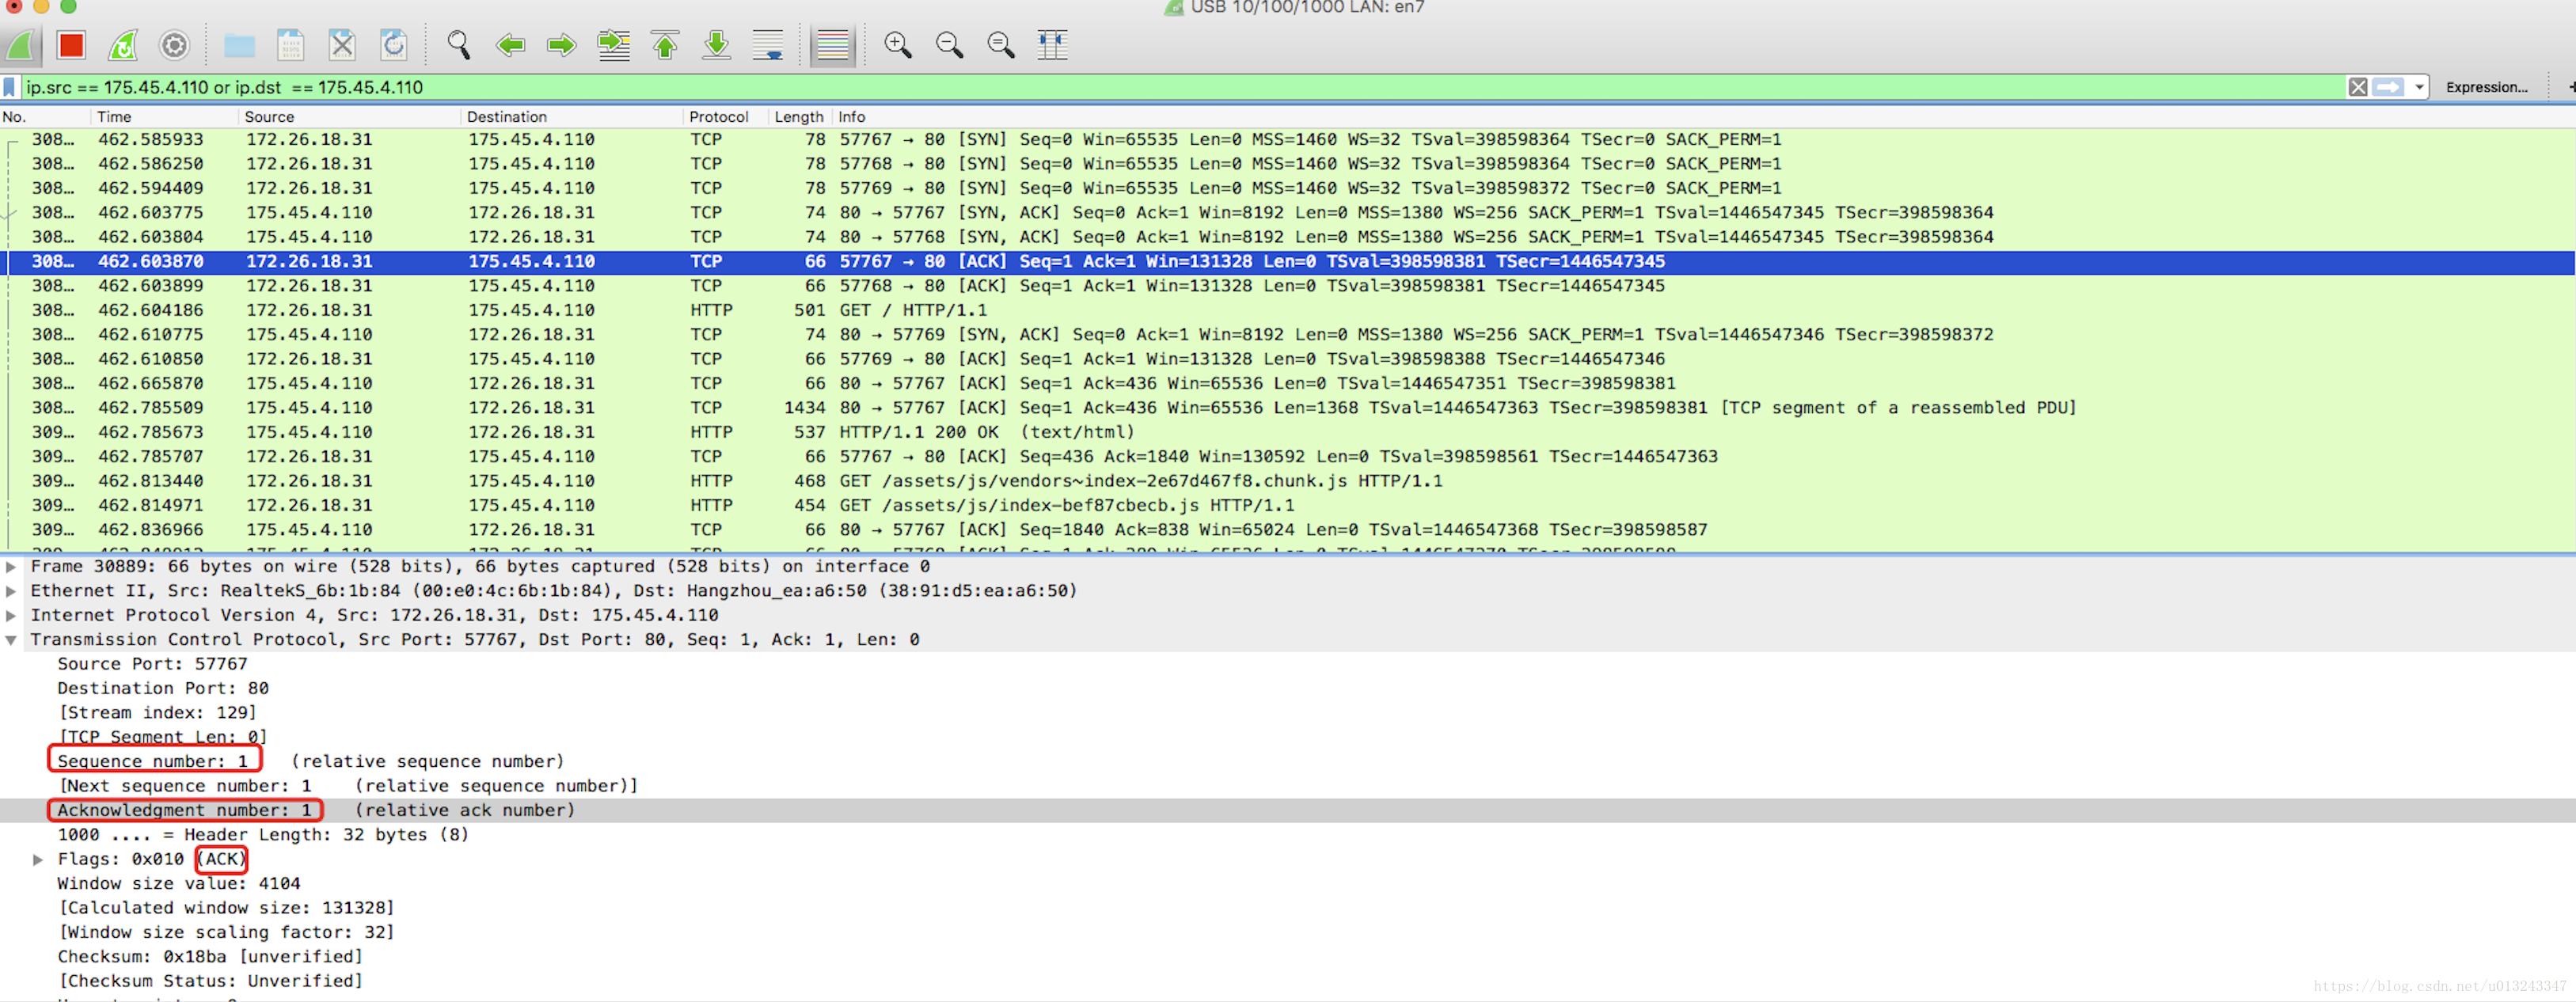
Task: Clear the display filter
Action: 2357,87
